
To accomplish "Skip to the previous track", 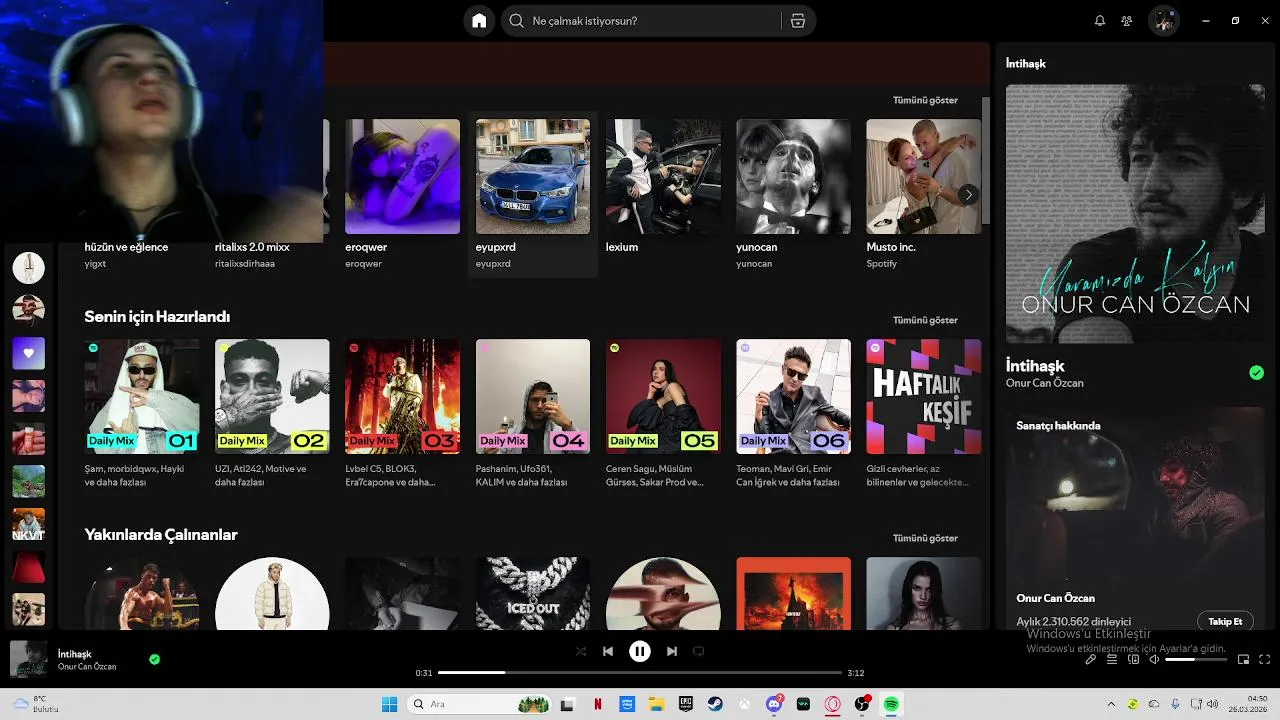I will [608, 651].
